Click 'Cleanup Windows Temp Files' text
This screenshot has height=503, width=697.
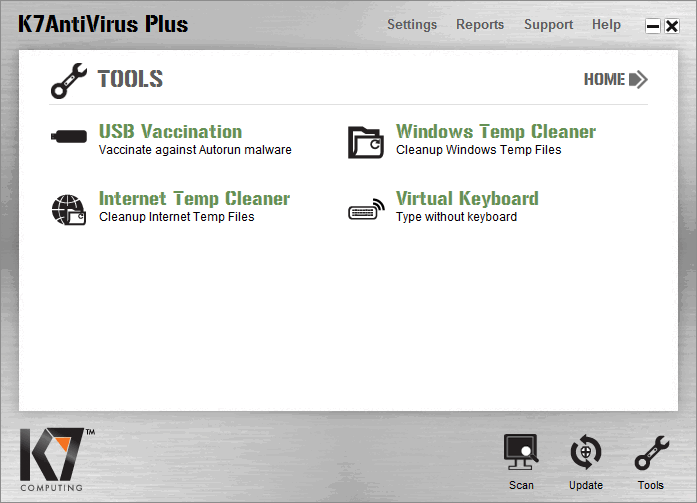[x=479, y=150]
